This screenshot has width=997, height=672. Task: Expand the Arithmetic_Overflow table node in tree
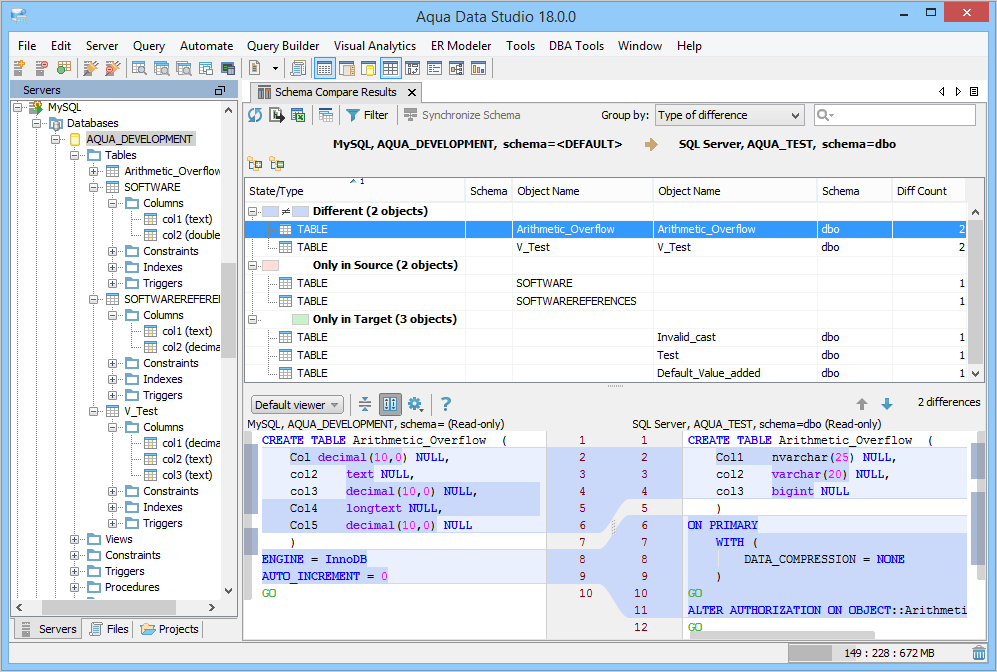click(x=93, y=171)
